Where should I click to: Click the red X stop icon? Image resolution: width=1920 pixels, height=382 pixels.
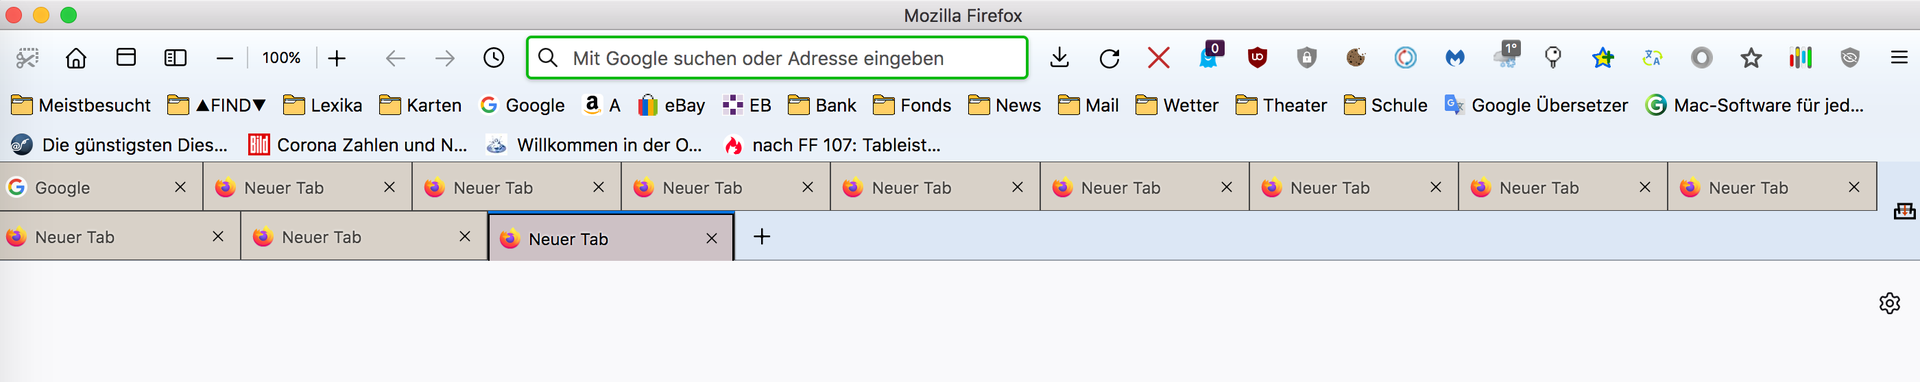pos(1159,58)
